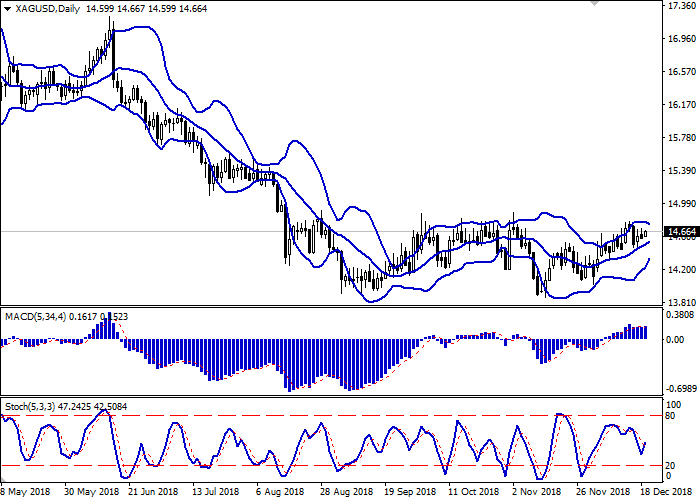Select the MACD(5,34,4) indicator label

[36, 316]
